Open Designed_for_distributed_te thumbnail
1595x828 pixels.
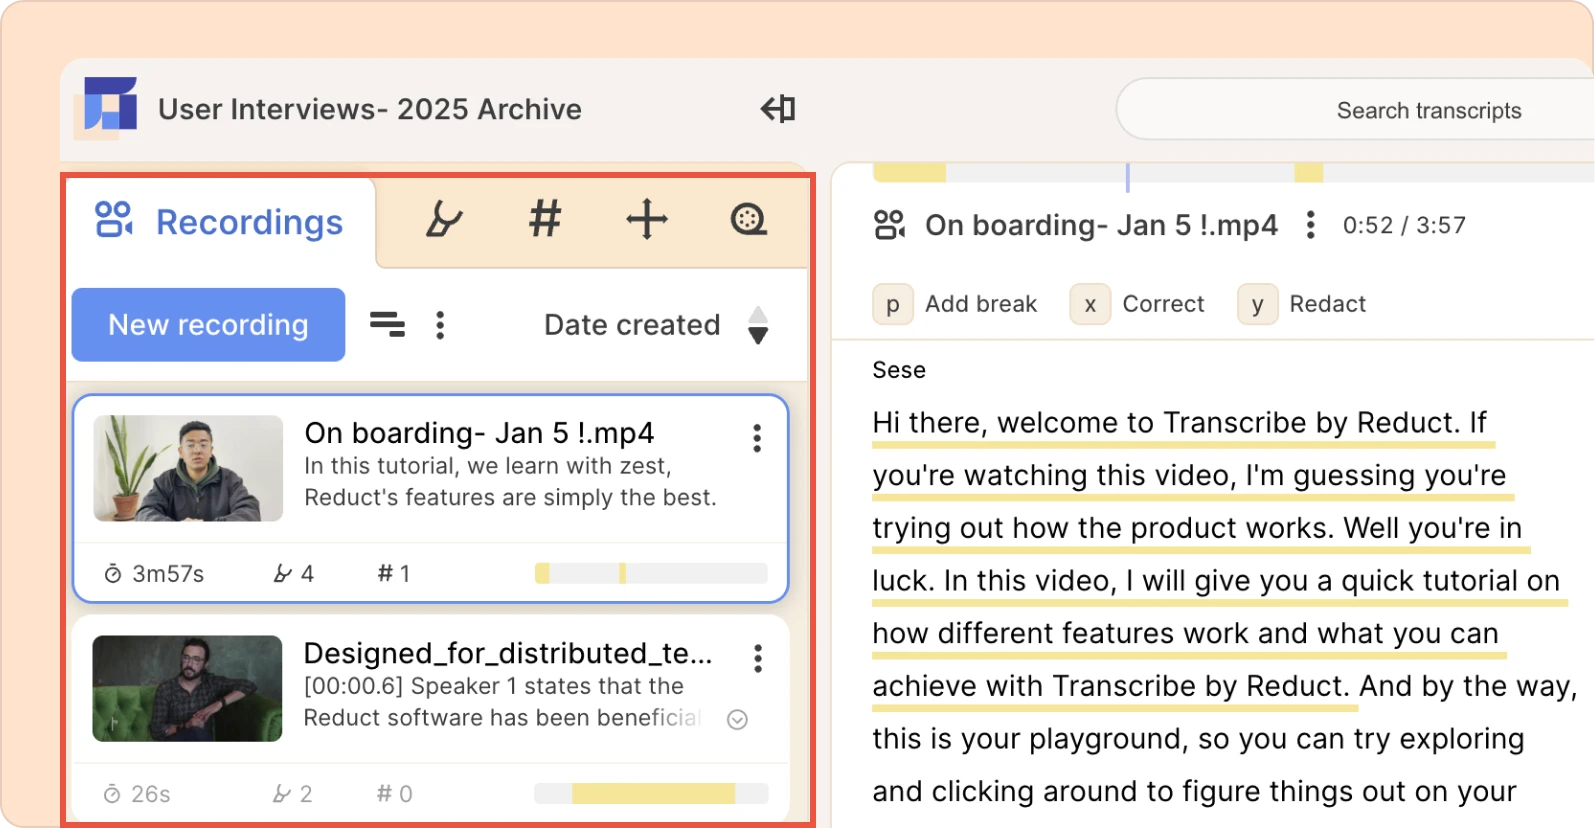pyautogui.click(x=187, y=688)
